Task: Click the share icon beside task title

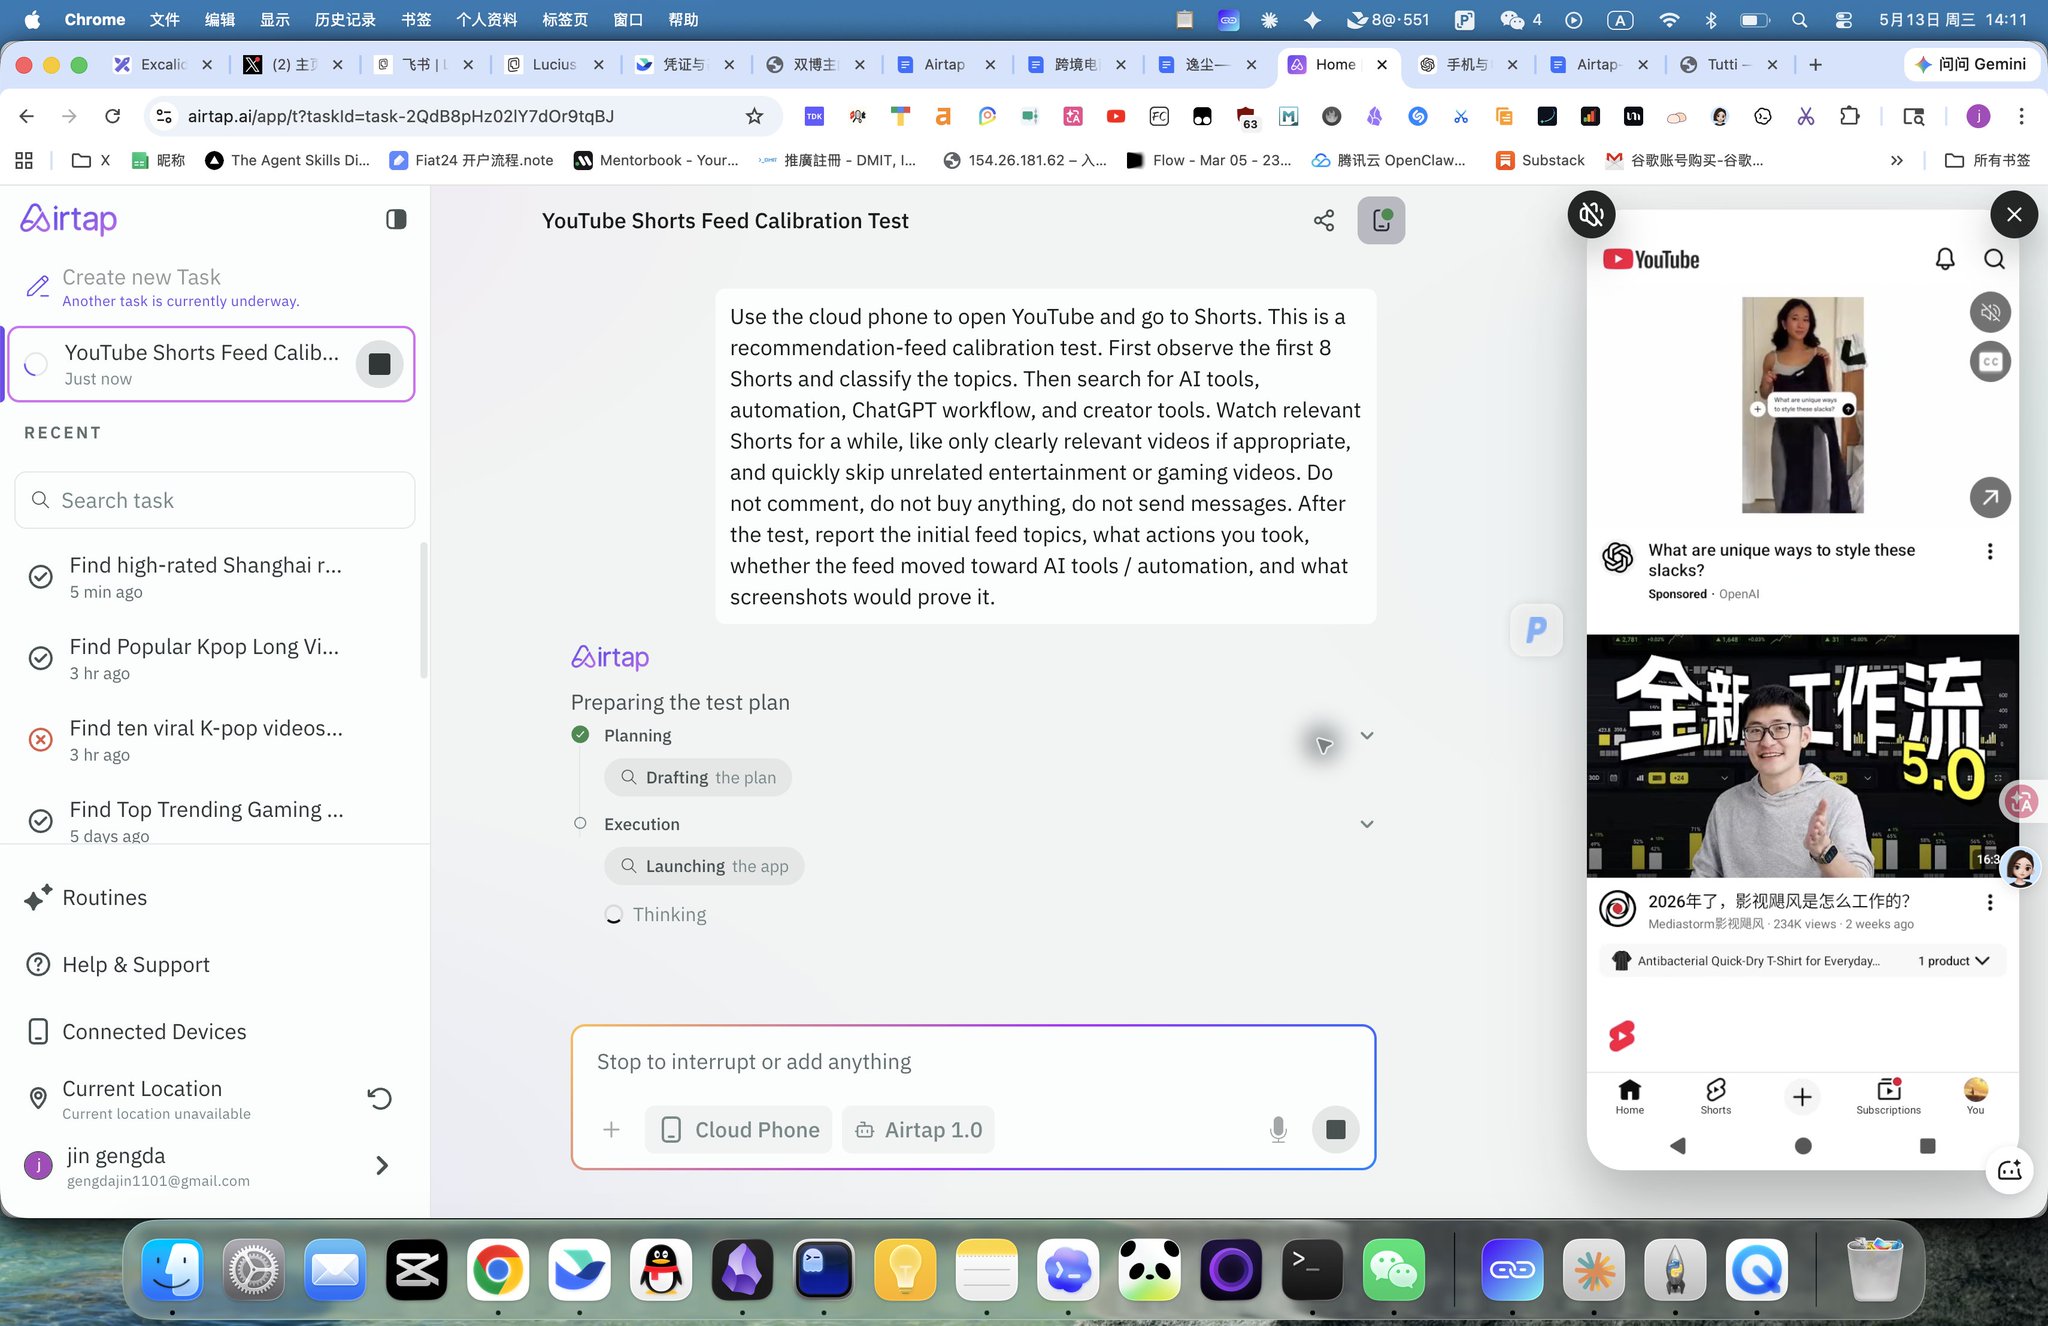Action: 1324,221
